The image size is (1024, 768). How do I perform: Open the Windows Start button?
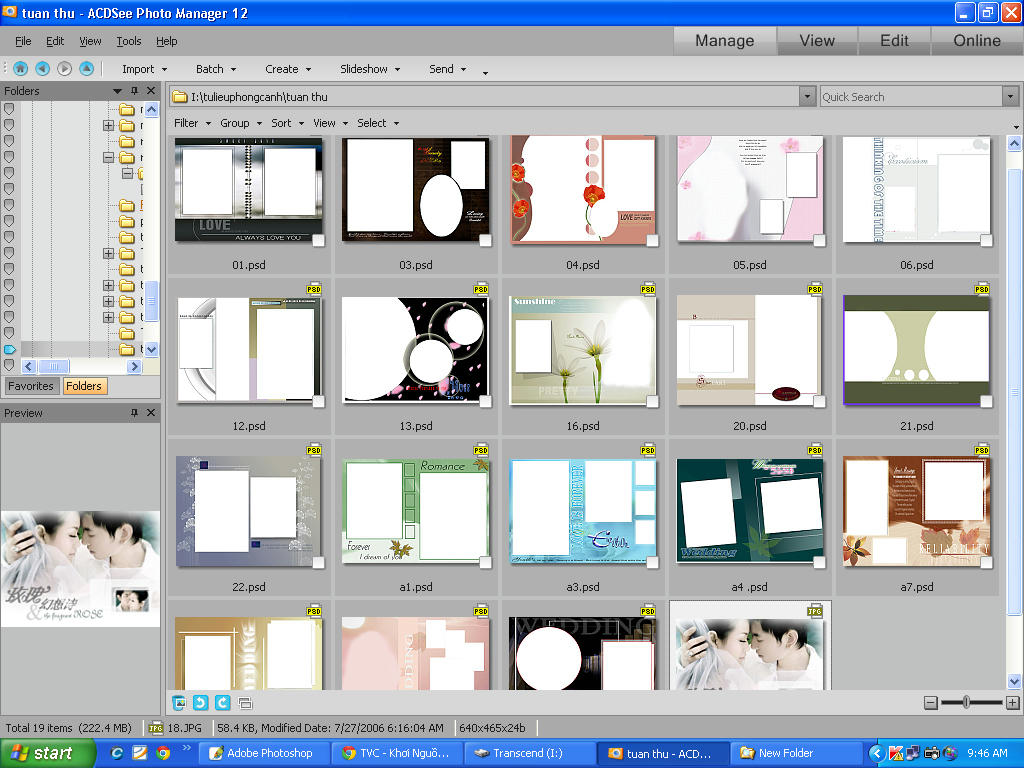coord(48,753)
